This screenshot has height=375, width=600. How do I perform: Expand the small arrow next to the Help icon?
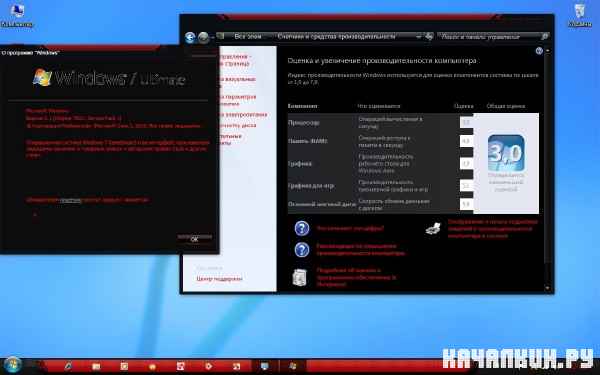point(547,51)
